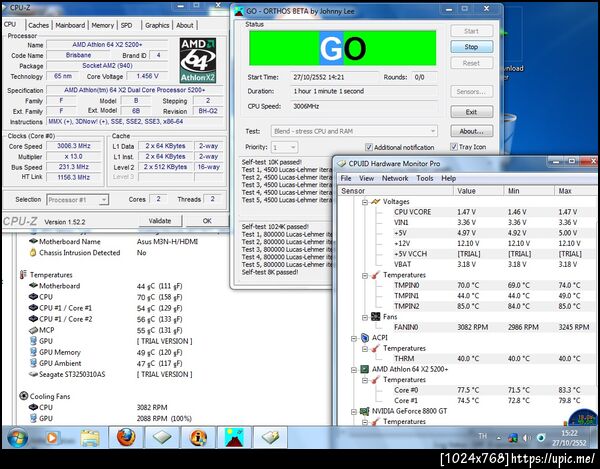
Task: Click the CPUID Hardware Monitor title icon
Action: tap(341, 163)
